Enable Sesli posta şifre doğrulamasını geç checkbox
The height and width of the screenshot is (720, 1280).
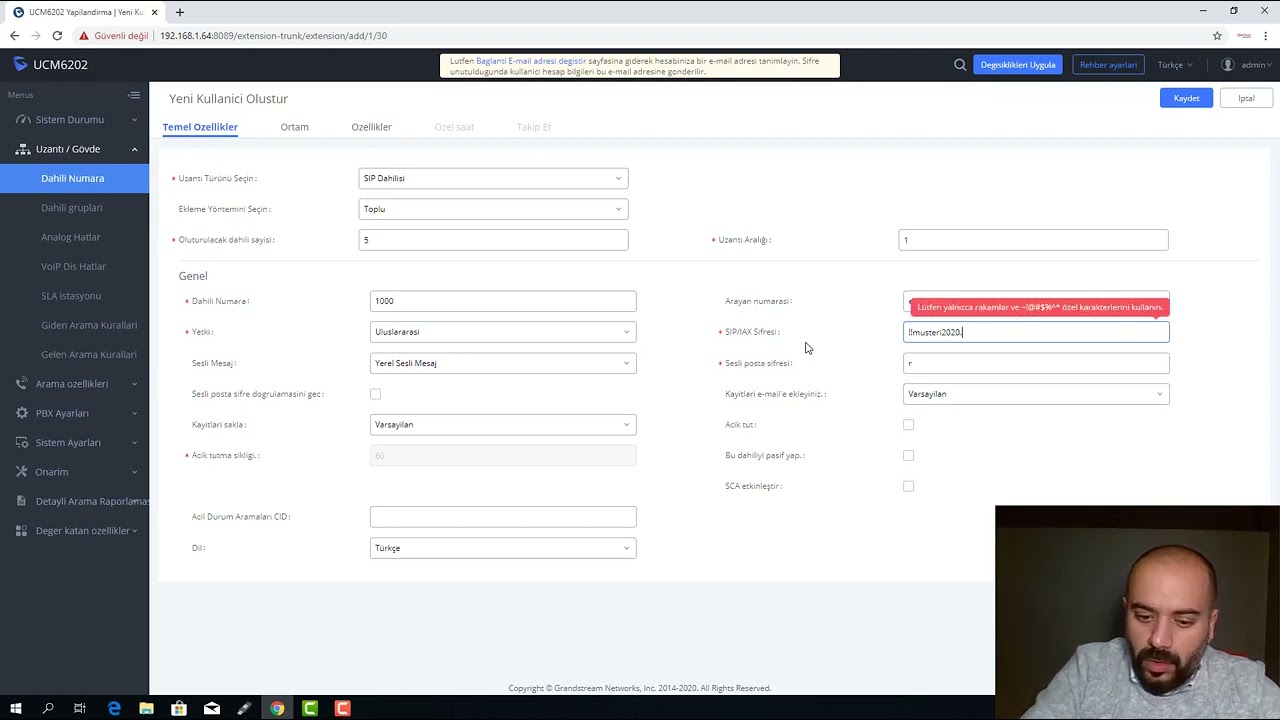tap(376, 394)
